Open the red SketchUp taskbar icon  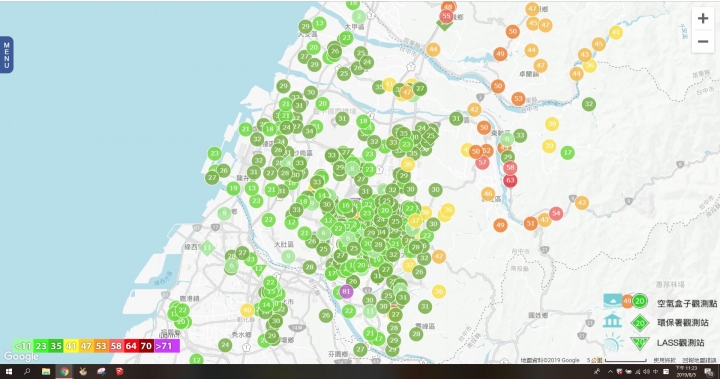click(x=120, y=372)
